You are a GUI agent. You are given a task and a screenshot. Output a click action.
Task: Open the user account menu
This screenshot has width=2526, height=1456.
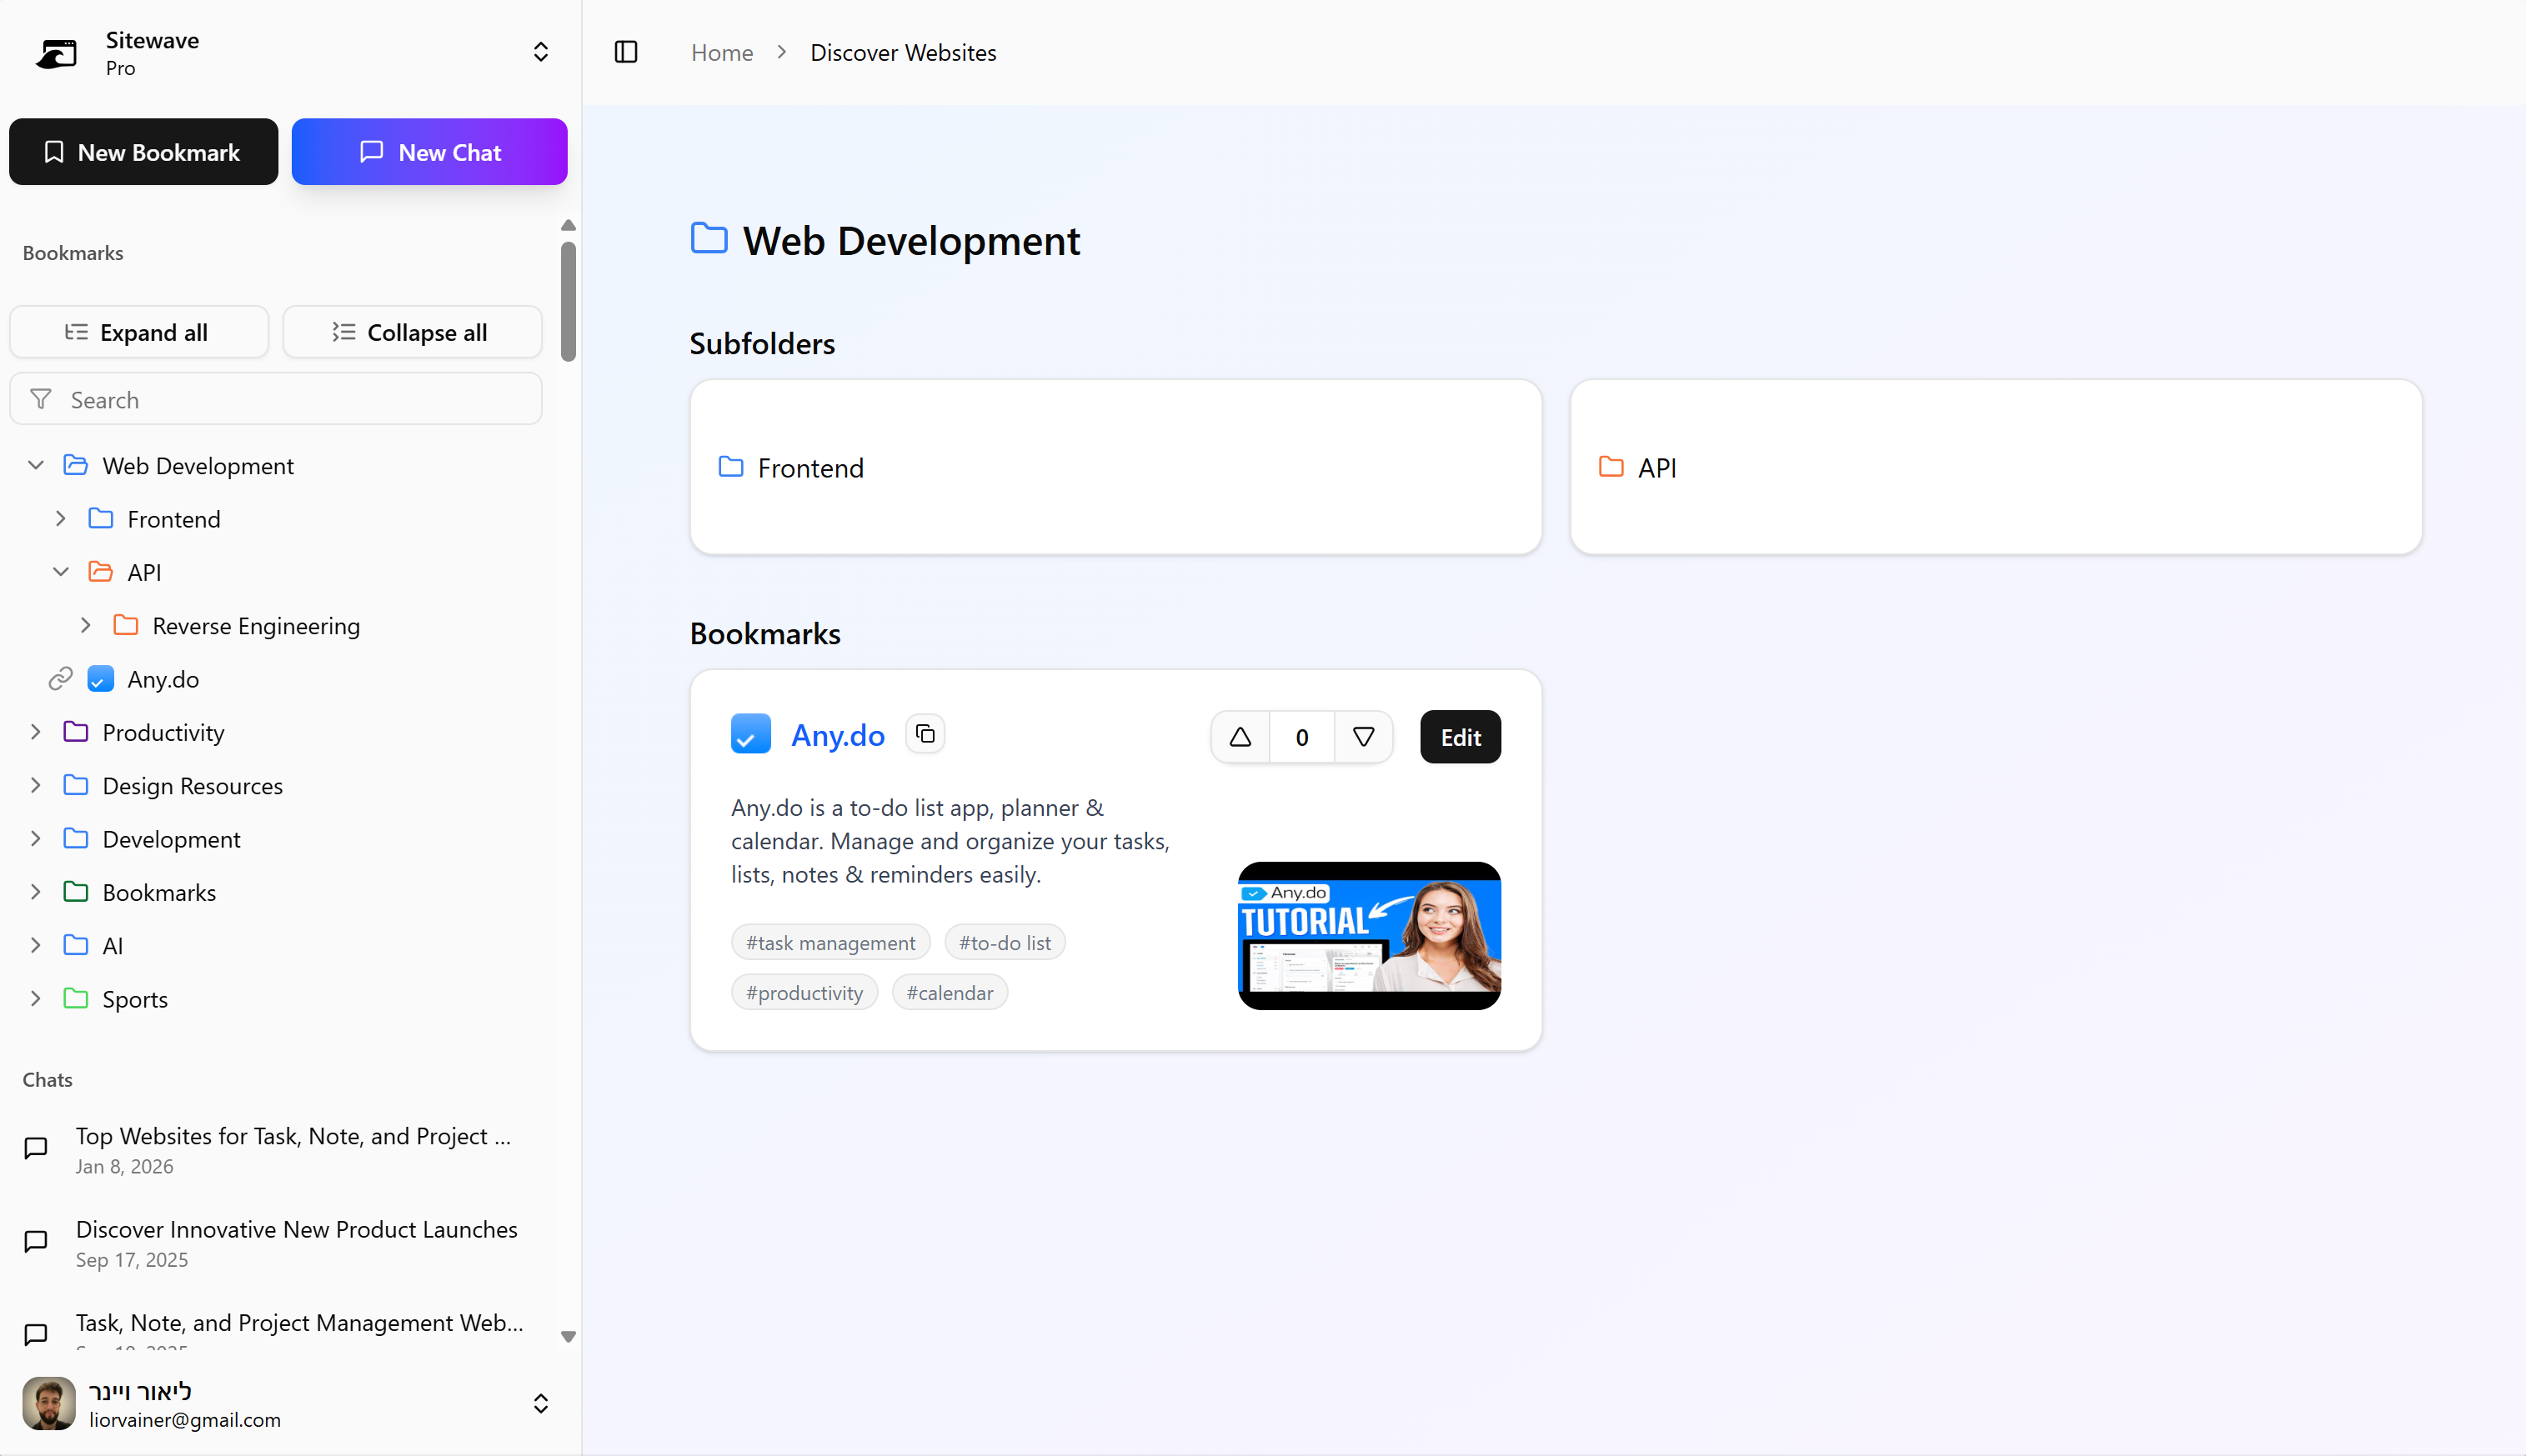pyautogui.click(x=540, y=1403)
